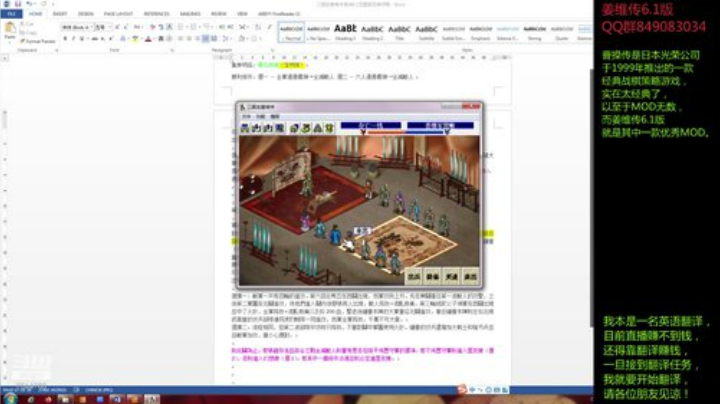Insert an Enclosed Character
720x404 pixels.
tap(169, 39)
